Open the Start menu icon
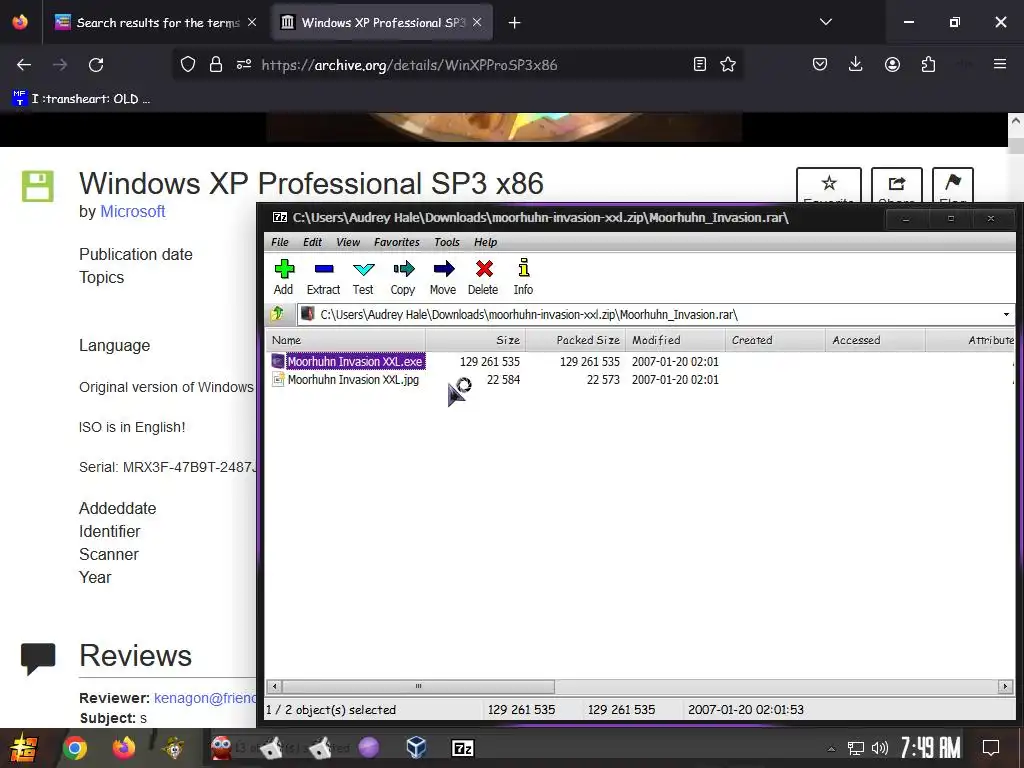 24,747
